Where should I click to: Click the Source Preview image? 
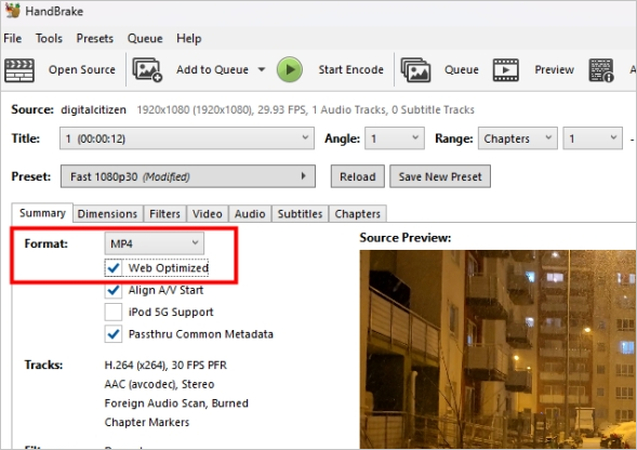click(498, 349)
